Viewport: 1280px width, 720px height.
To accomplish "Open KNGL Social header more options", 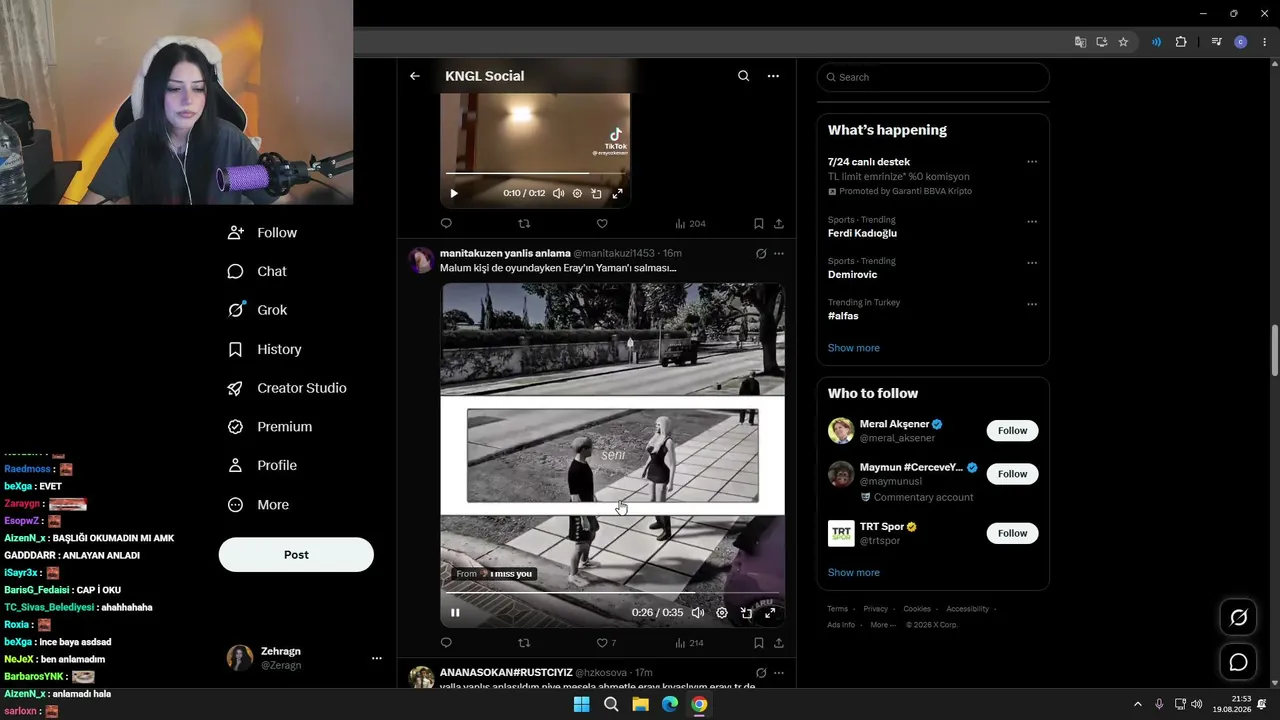I will 773,76.
